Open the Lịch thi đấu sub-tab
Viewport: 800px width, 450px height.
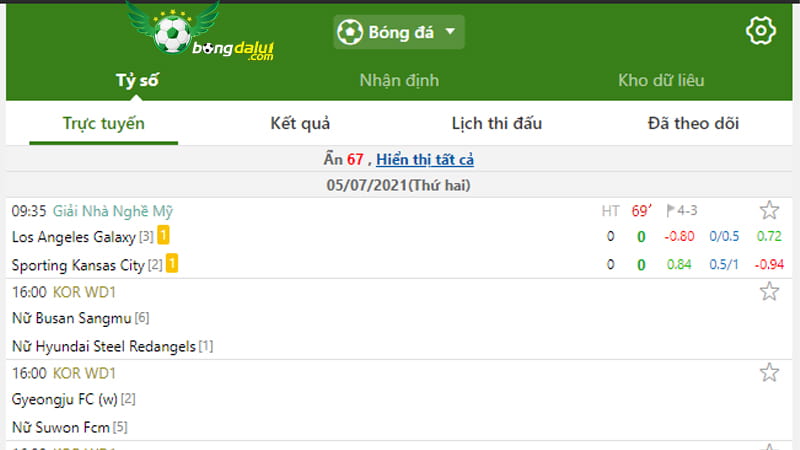496,123
